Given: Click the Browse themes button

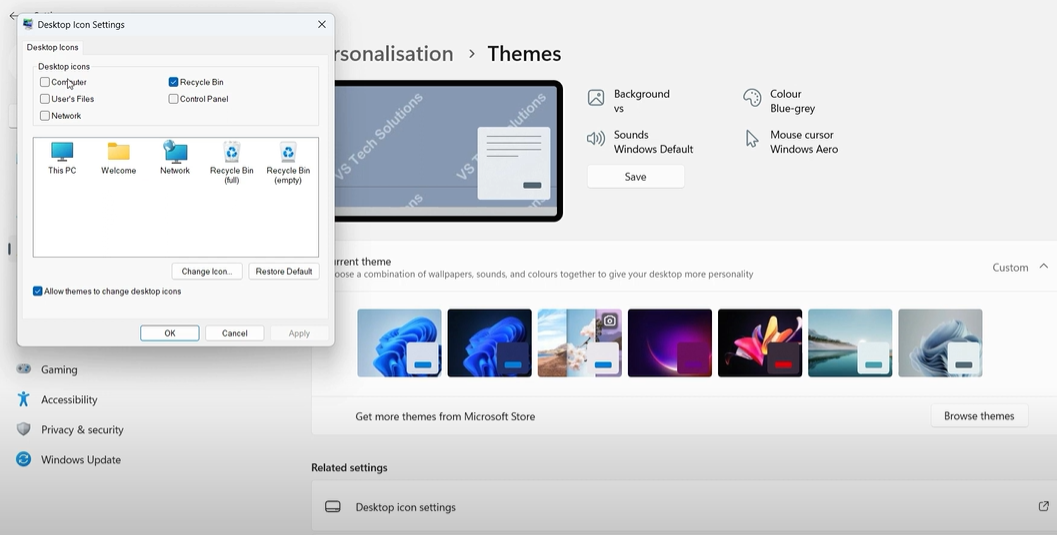Looking at the screenshot, I should (979, 416).
